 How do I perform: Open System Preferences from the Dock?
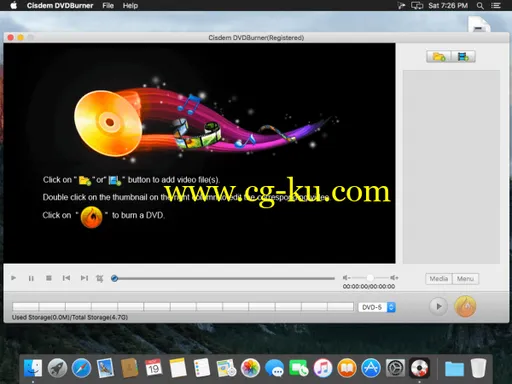(395, 368)
